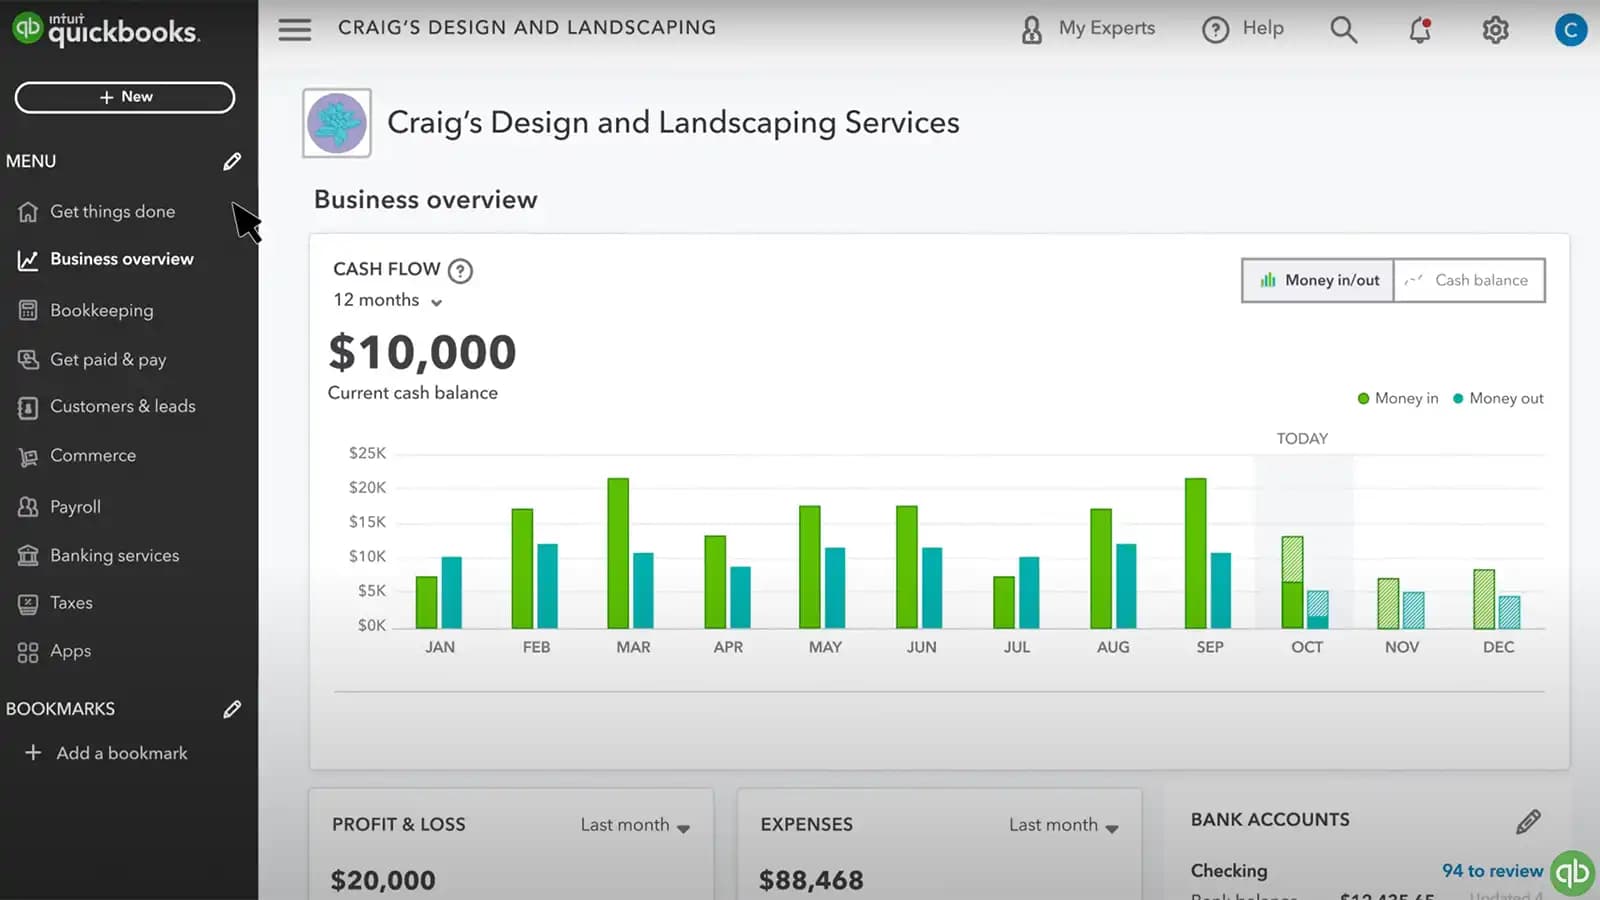
Task: Open the search magnifier icon
Action: coord(1343,30)
